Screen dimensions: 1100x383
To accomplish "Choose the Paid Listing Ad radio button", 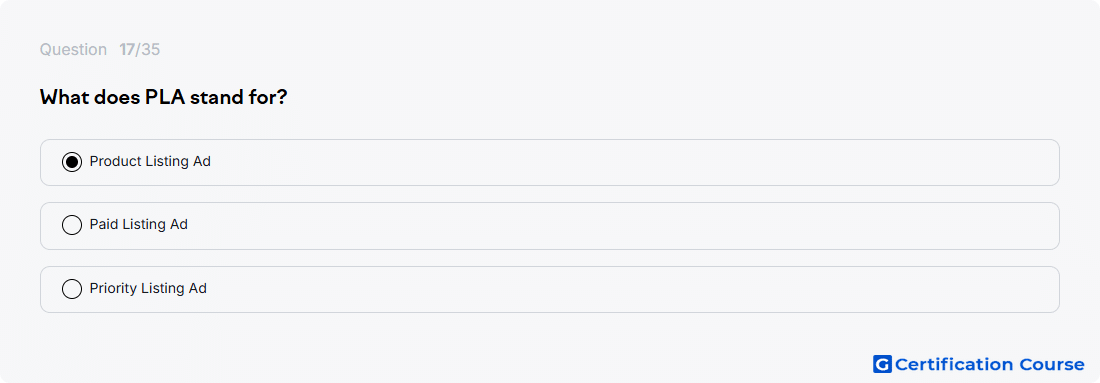I will pos(72,225).
